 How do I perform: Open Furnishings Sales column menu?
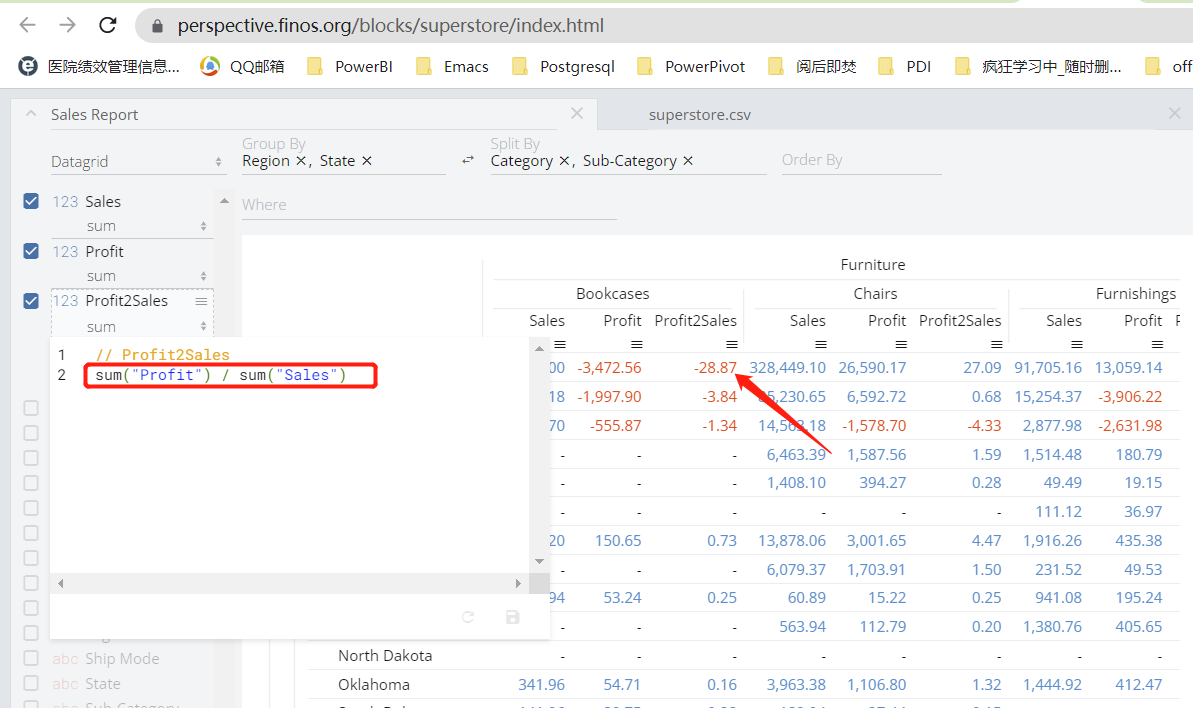tap(1077, 344)
